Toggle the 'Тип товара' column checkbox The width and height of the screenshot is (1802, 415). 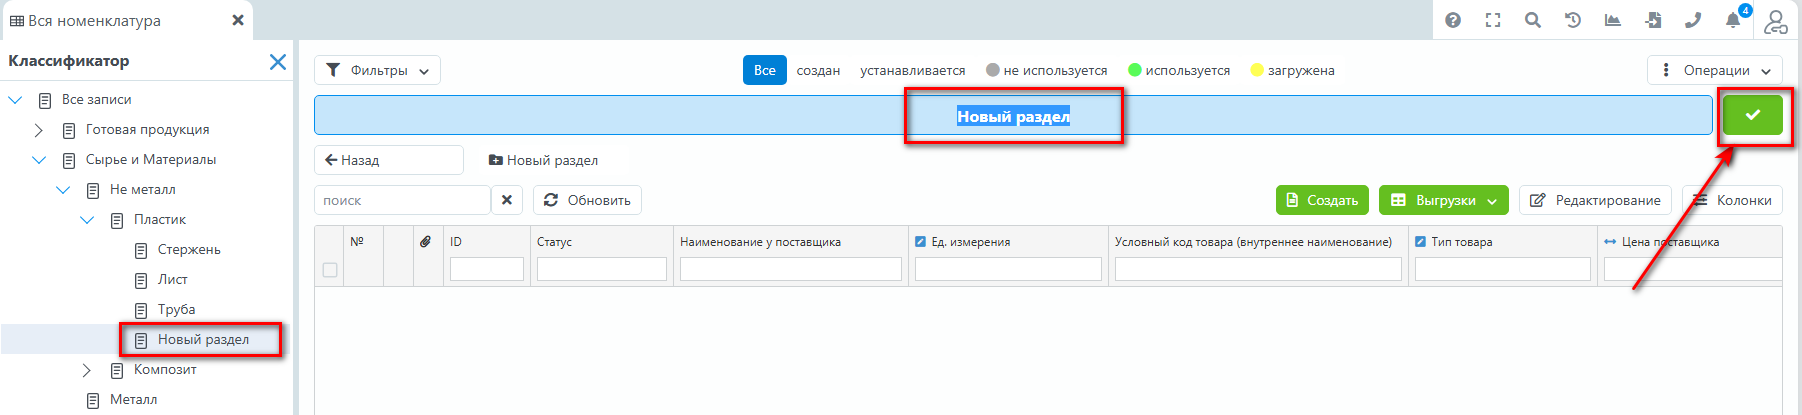pos(1420,242)
